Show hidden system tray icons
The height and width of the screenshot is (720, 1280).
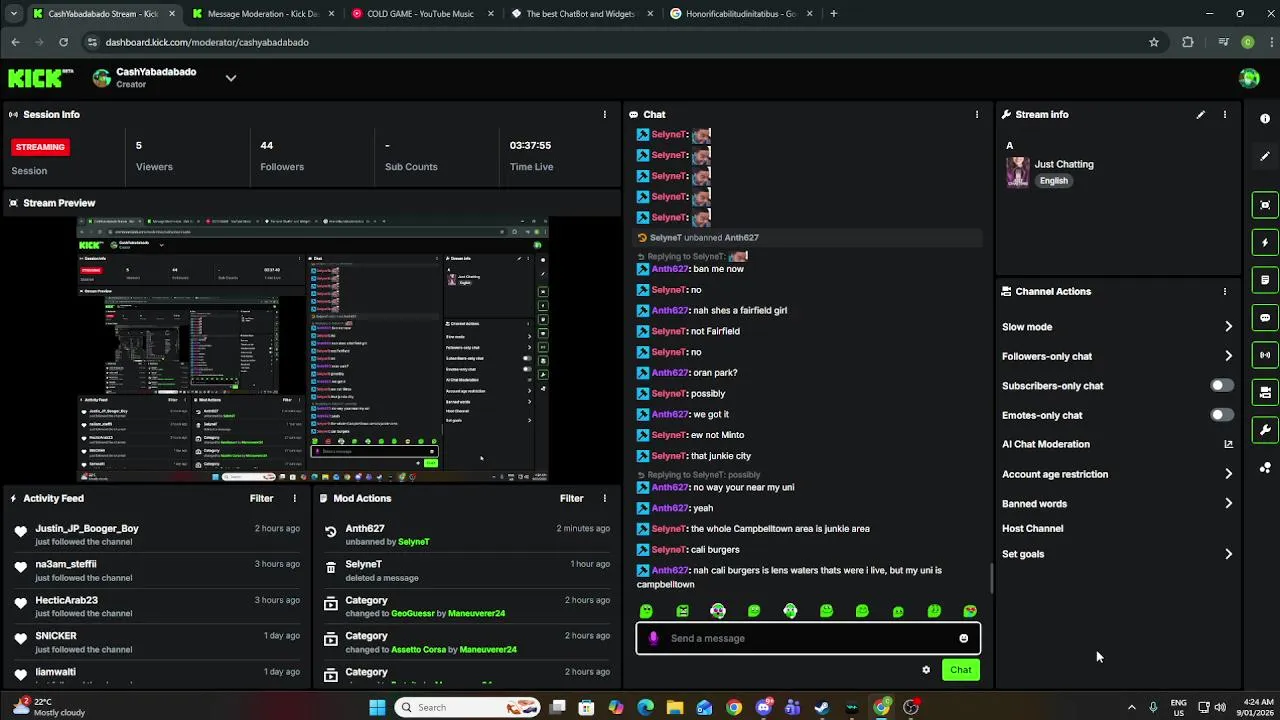(x=1131, y=707)
